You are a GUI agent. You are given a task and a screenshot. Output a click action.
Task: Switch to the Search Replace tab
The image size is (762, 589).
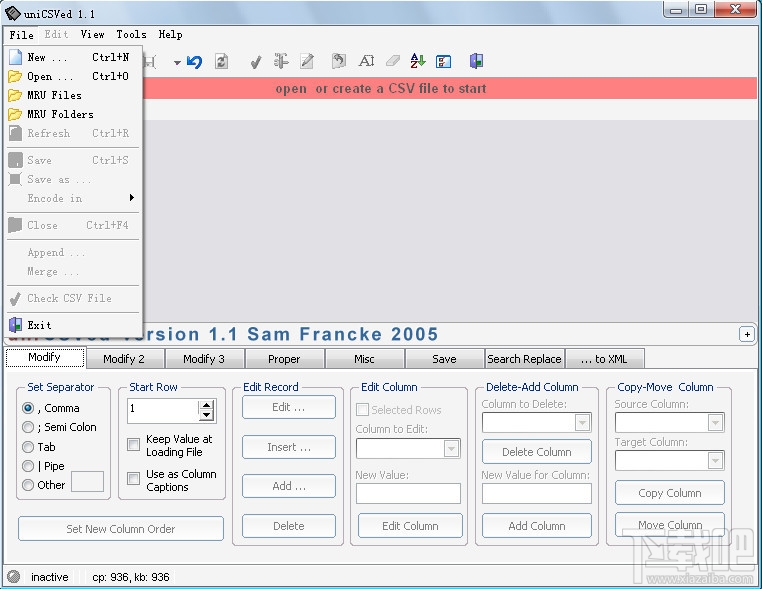click(x=524, y=359)
